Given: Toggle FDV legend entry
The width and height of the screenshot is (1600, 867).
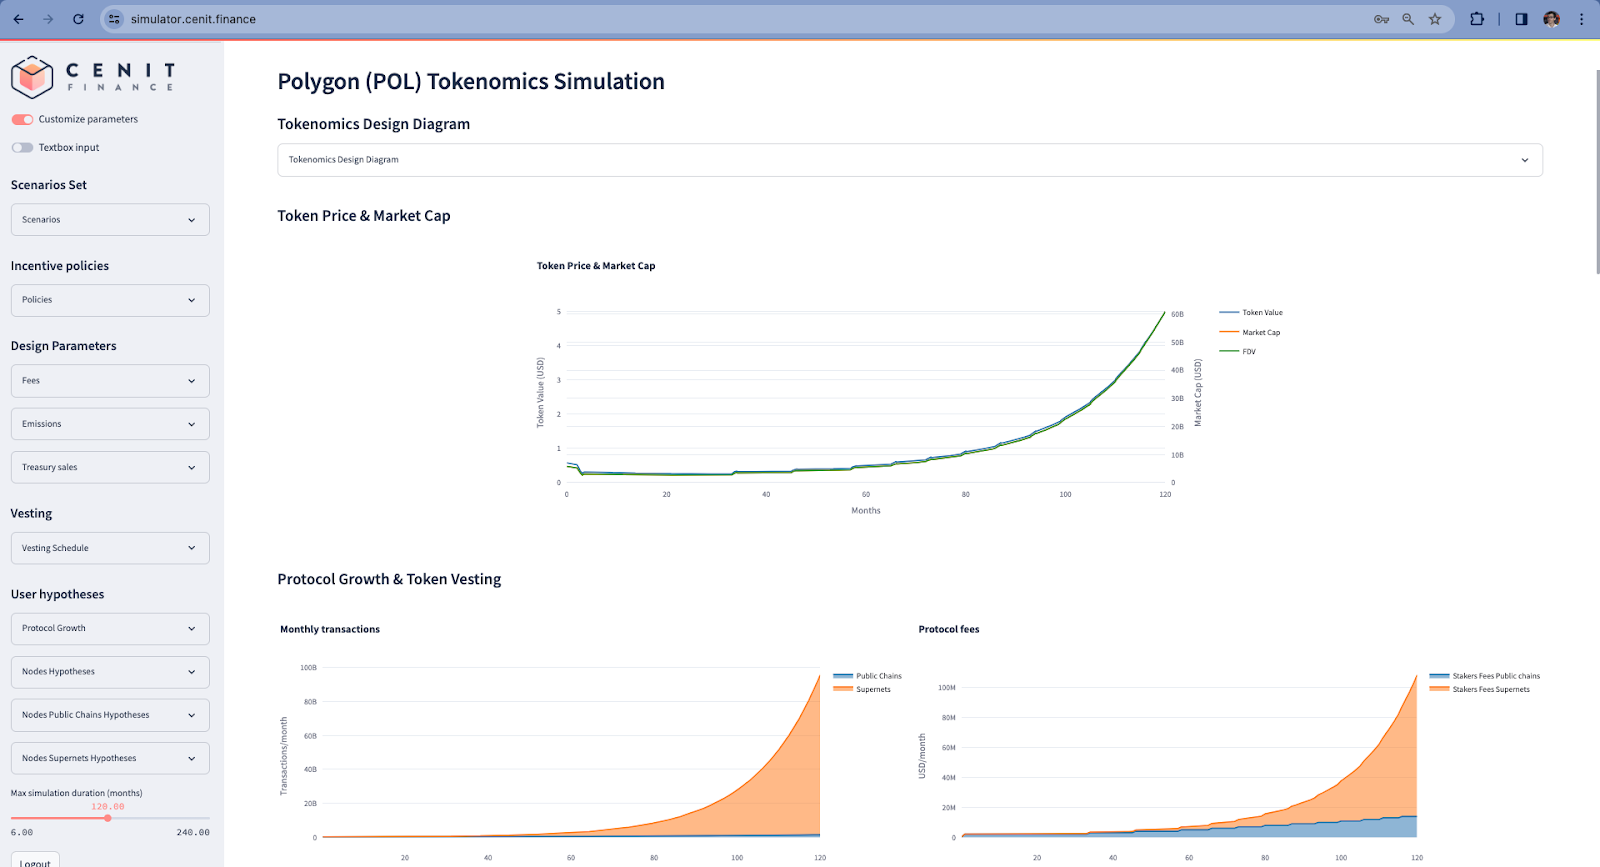Looking at the screenshot, I should click(x=1238, y=351).
